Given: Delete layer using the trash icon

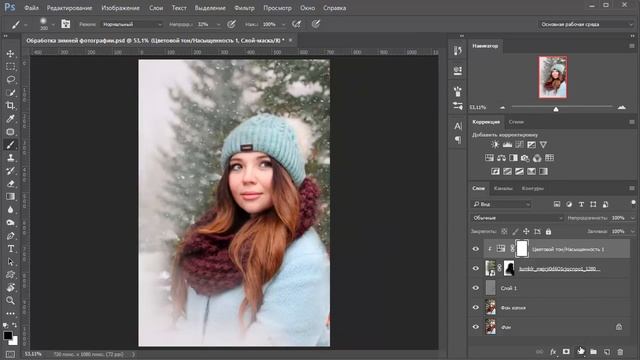Looking at the screenshot, I should click(x=620, y=351).
